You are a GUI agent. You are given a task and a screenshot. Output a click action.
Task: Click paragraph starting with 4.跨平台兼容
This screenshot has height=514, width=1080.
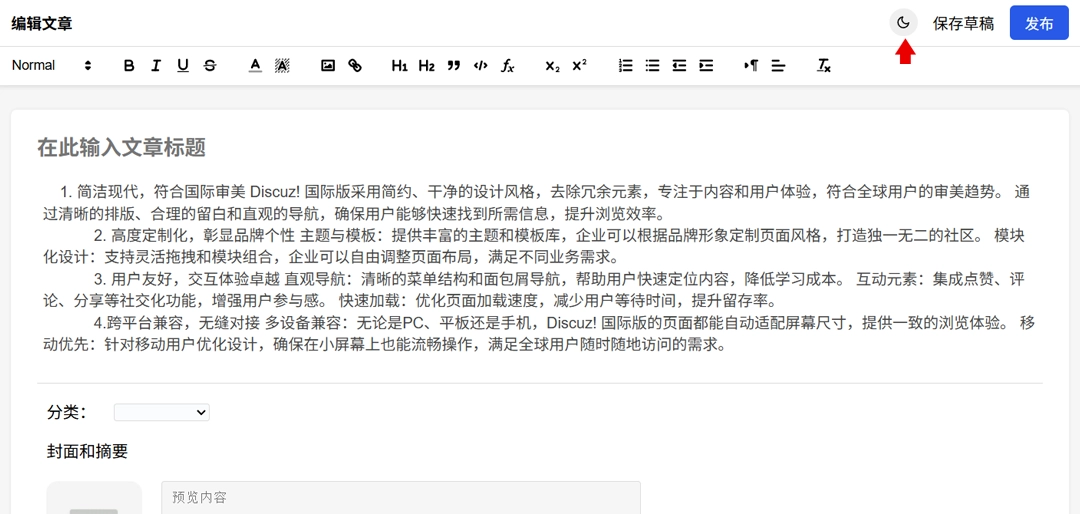540,333
